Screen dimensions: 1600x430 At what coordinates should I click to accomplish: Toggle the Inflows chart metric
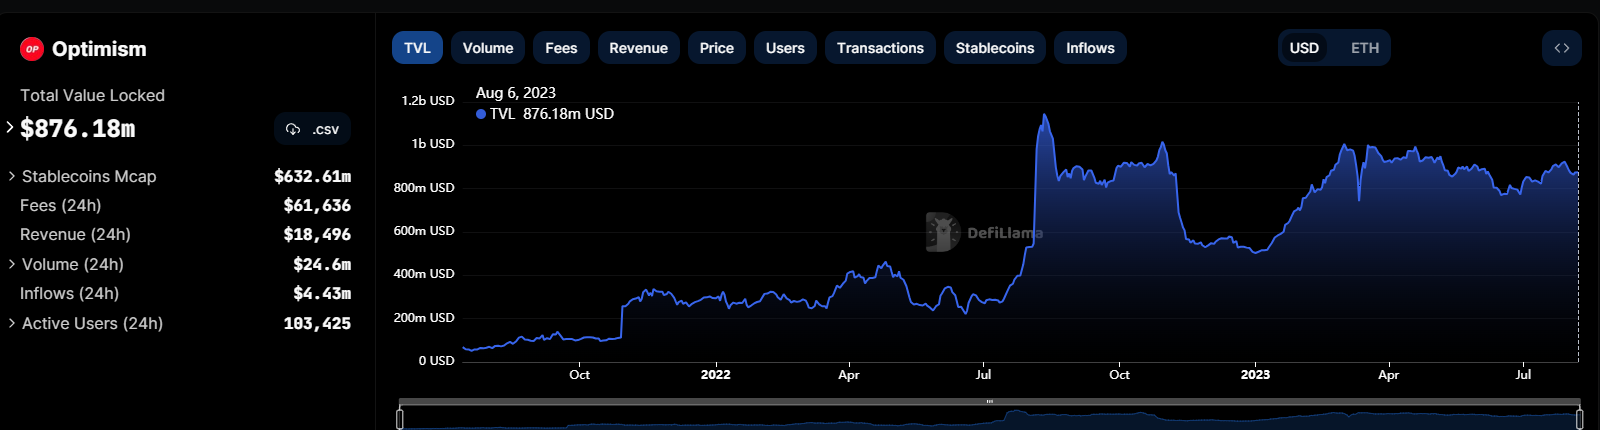[1090, 48]
